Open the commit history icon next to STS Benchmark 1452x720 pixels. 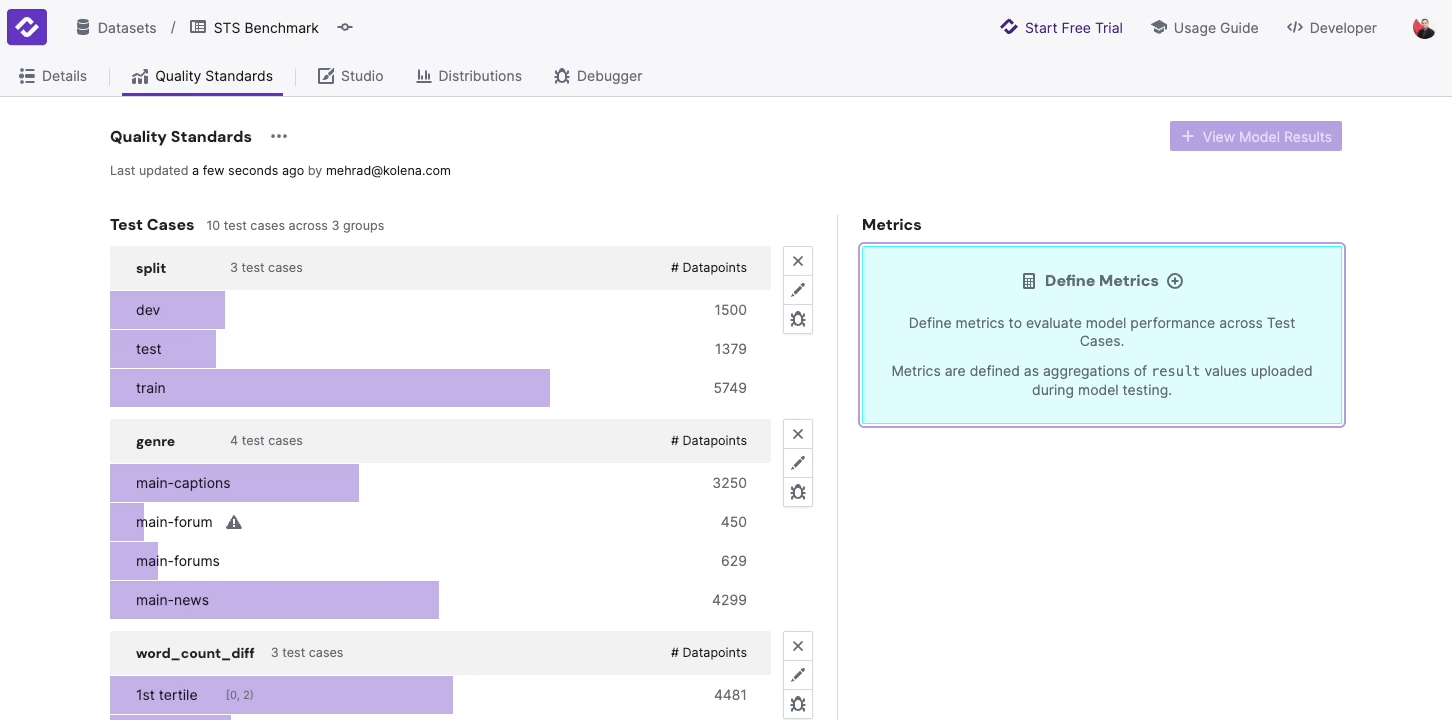coord(345,28)
